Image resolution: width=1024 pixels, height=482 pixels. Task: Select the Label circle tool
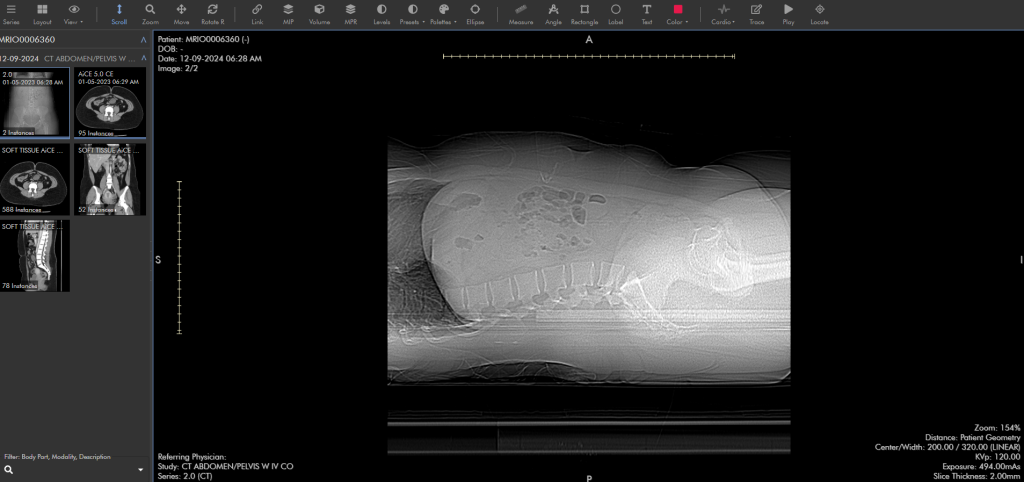[x=616, y=14]
